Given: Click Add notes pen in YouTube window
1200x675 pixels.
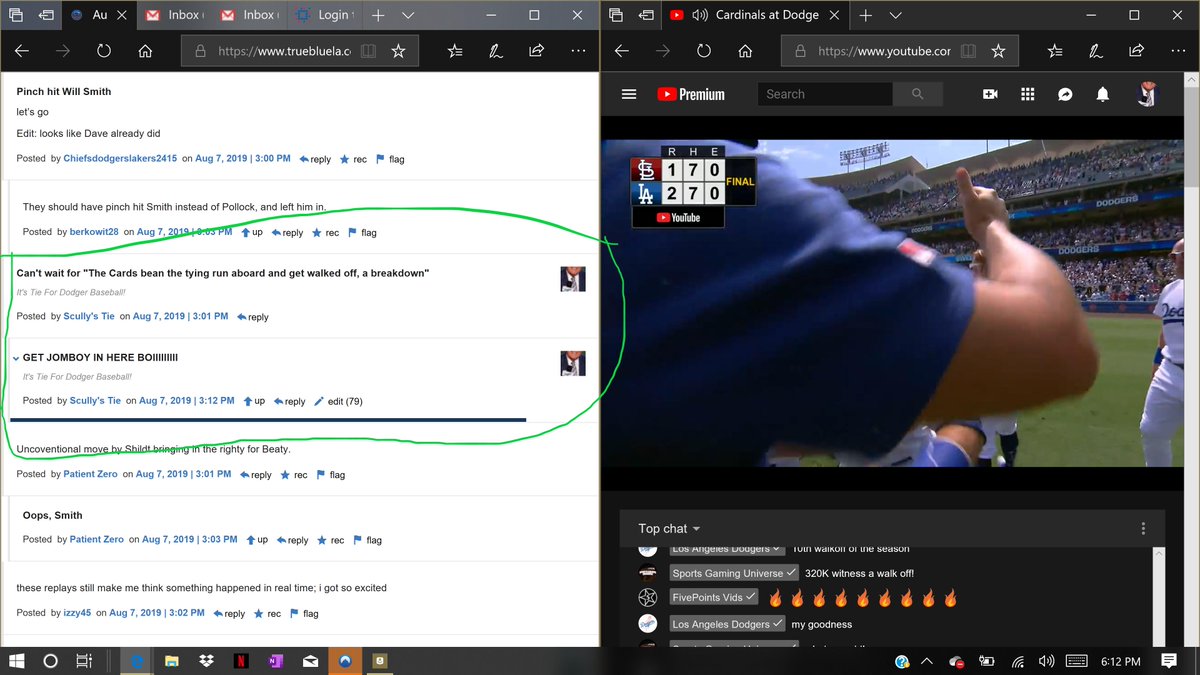Looking at the screenshot, I should [x=1096, y=51].
